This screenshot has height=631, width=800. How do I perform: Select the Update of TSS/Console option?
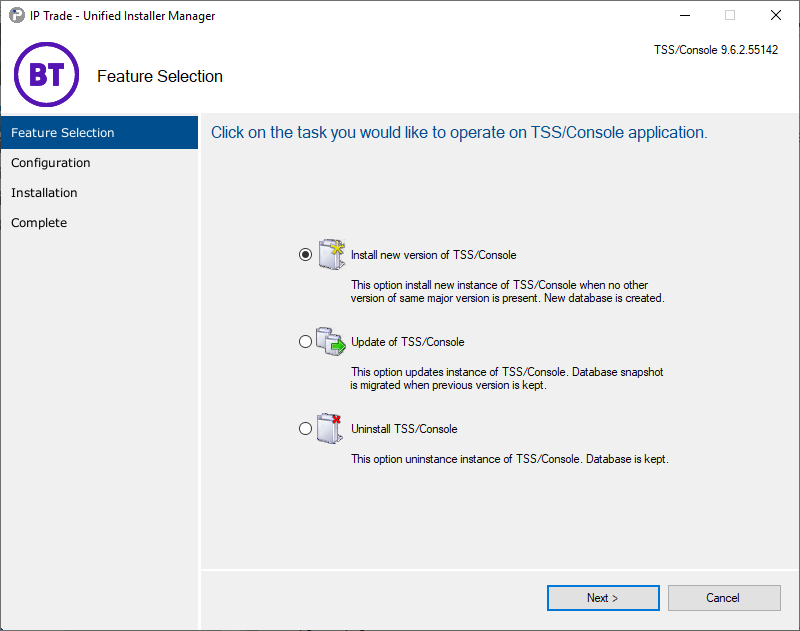(305, 341)
